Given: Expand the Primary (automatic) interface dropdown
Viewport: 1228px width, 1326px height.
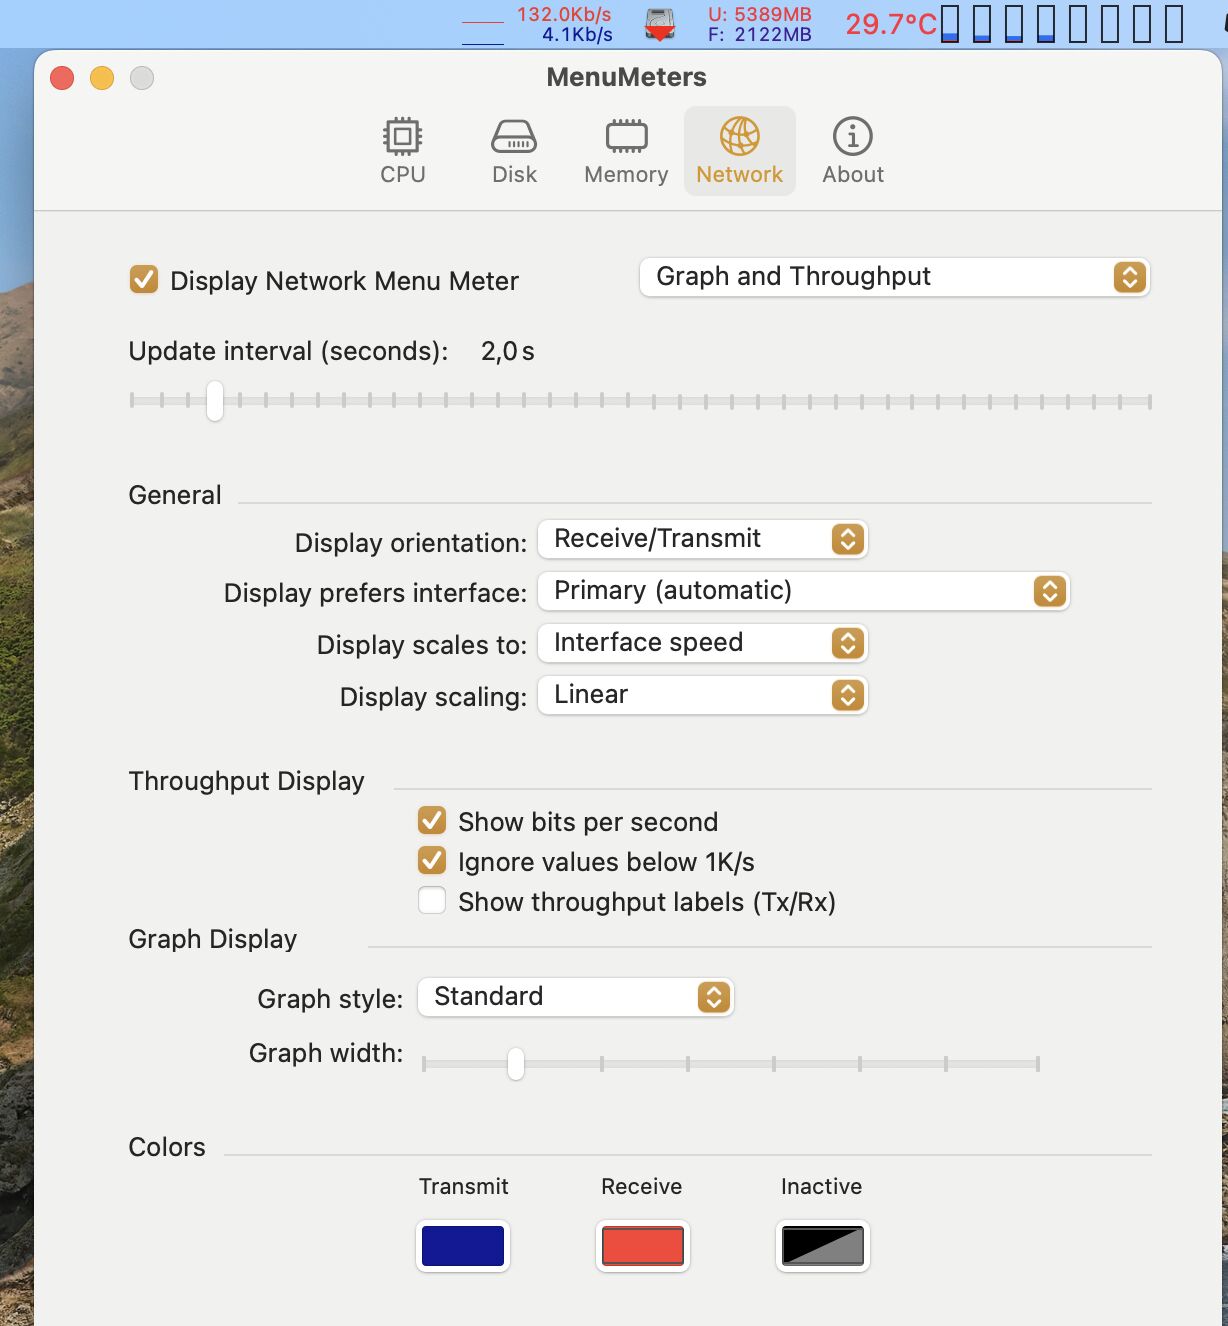Looking at the screenshot, I should (x=803, y=591).
